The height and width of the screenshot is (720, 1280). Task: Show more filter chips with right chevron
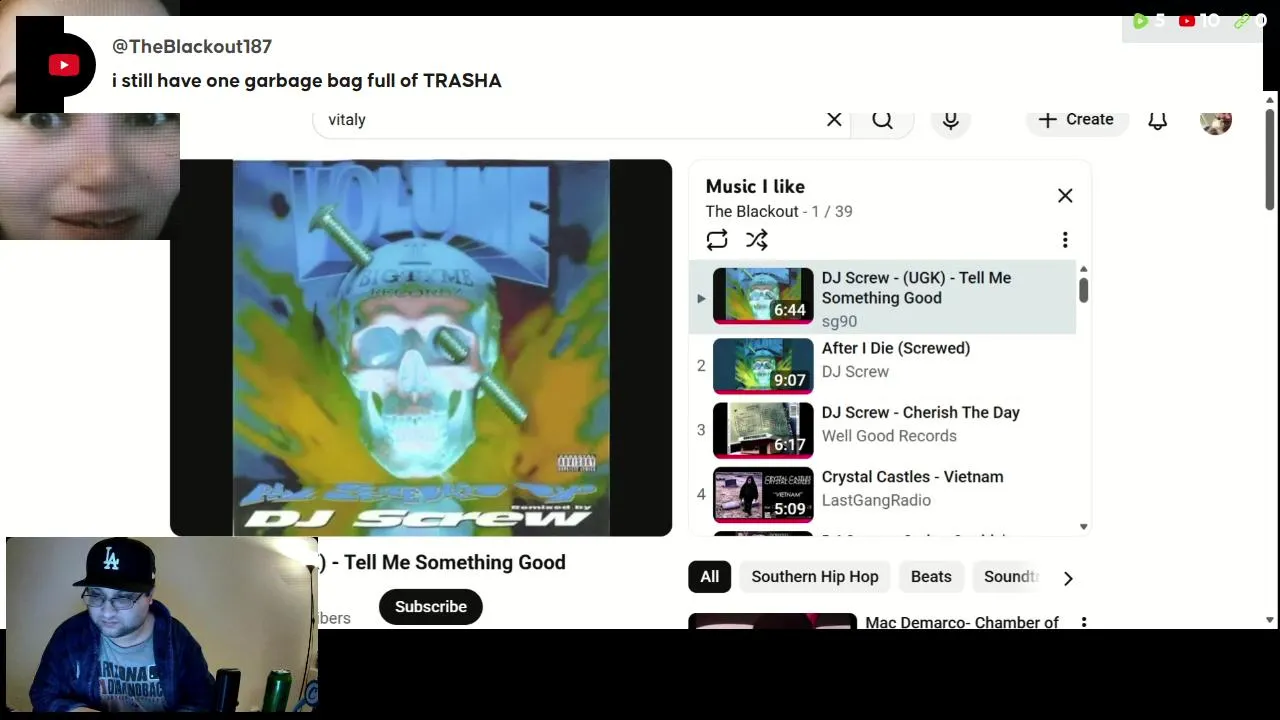(x=1068, y=578)
